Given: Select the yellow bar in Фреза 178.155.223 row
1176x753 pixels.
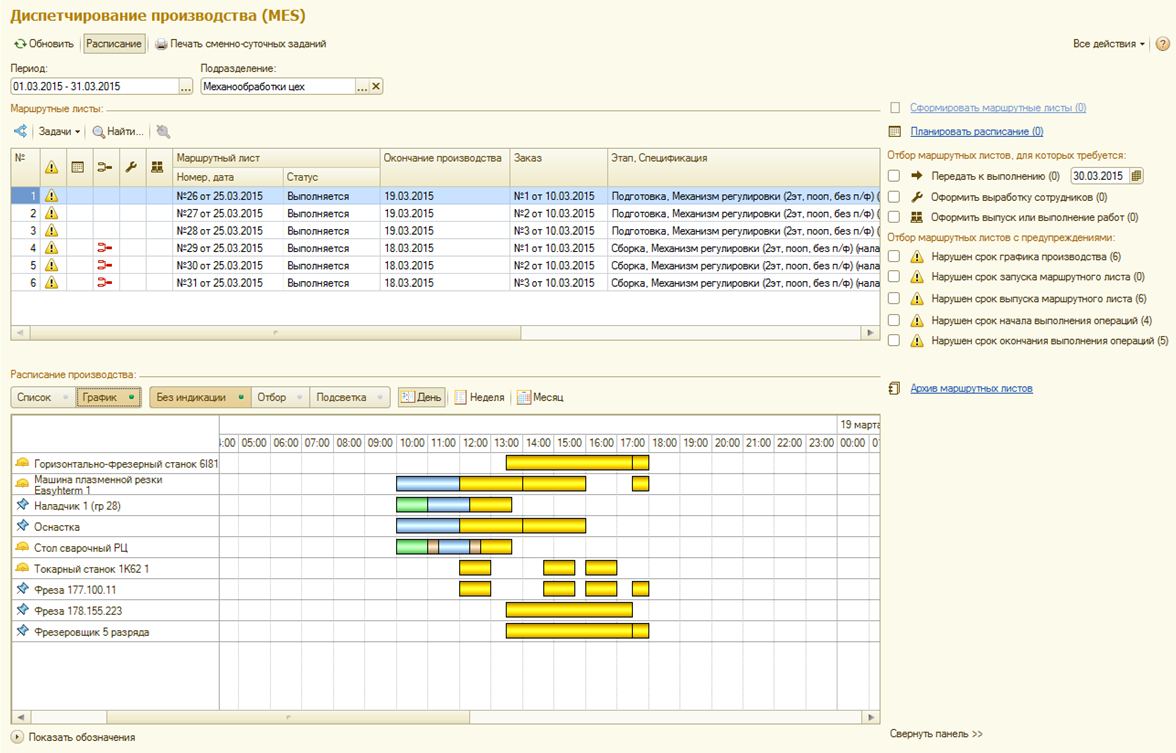Looking at the screenshot, I should click(568, 610).
